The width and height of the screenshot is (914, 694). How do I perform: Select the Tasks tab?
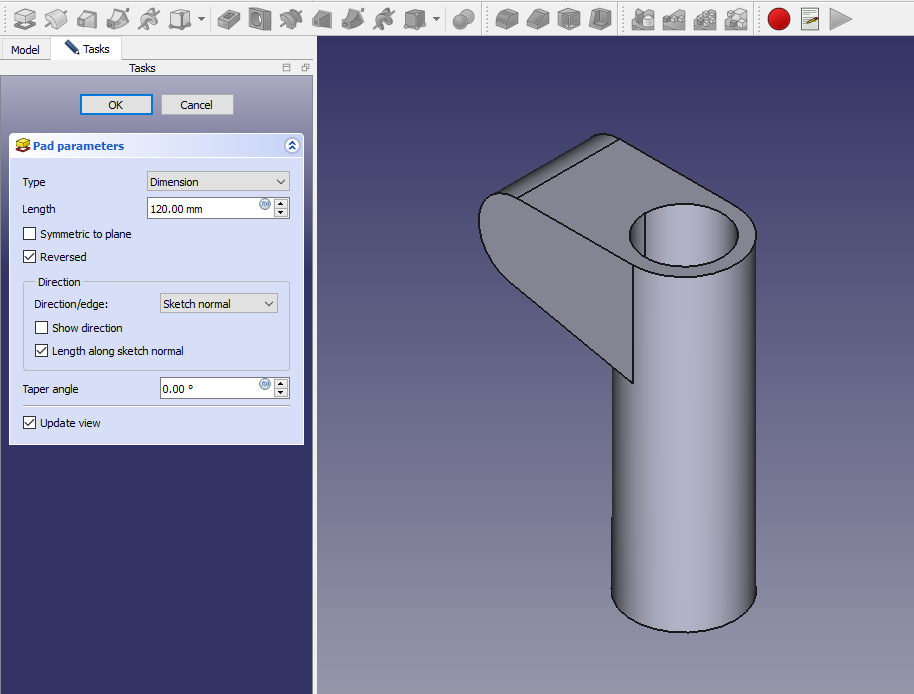(x=88, y=49)
